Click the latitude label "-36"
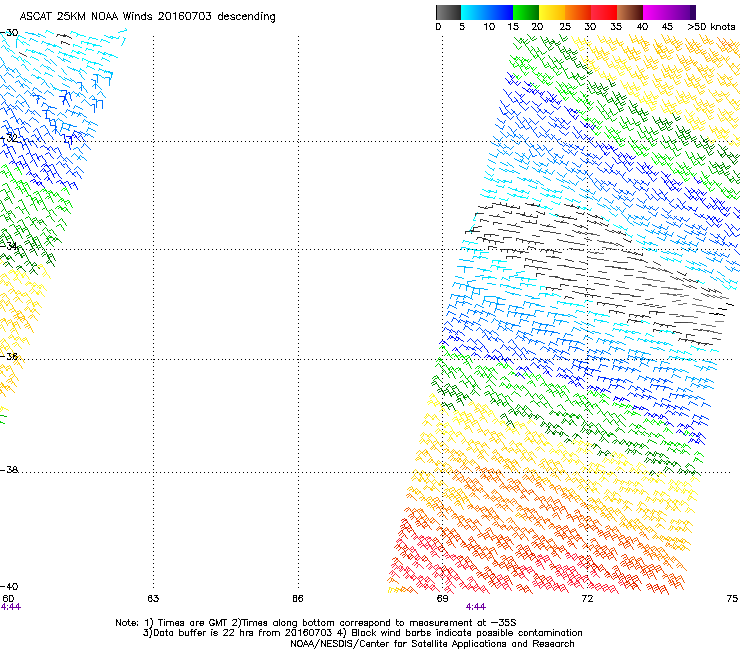Screen dimensions: 740x650 (x=9, y=356)
